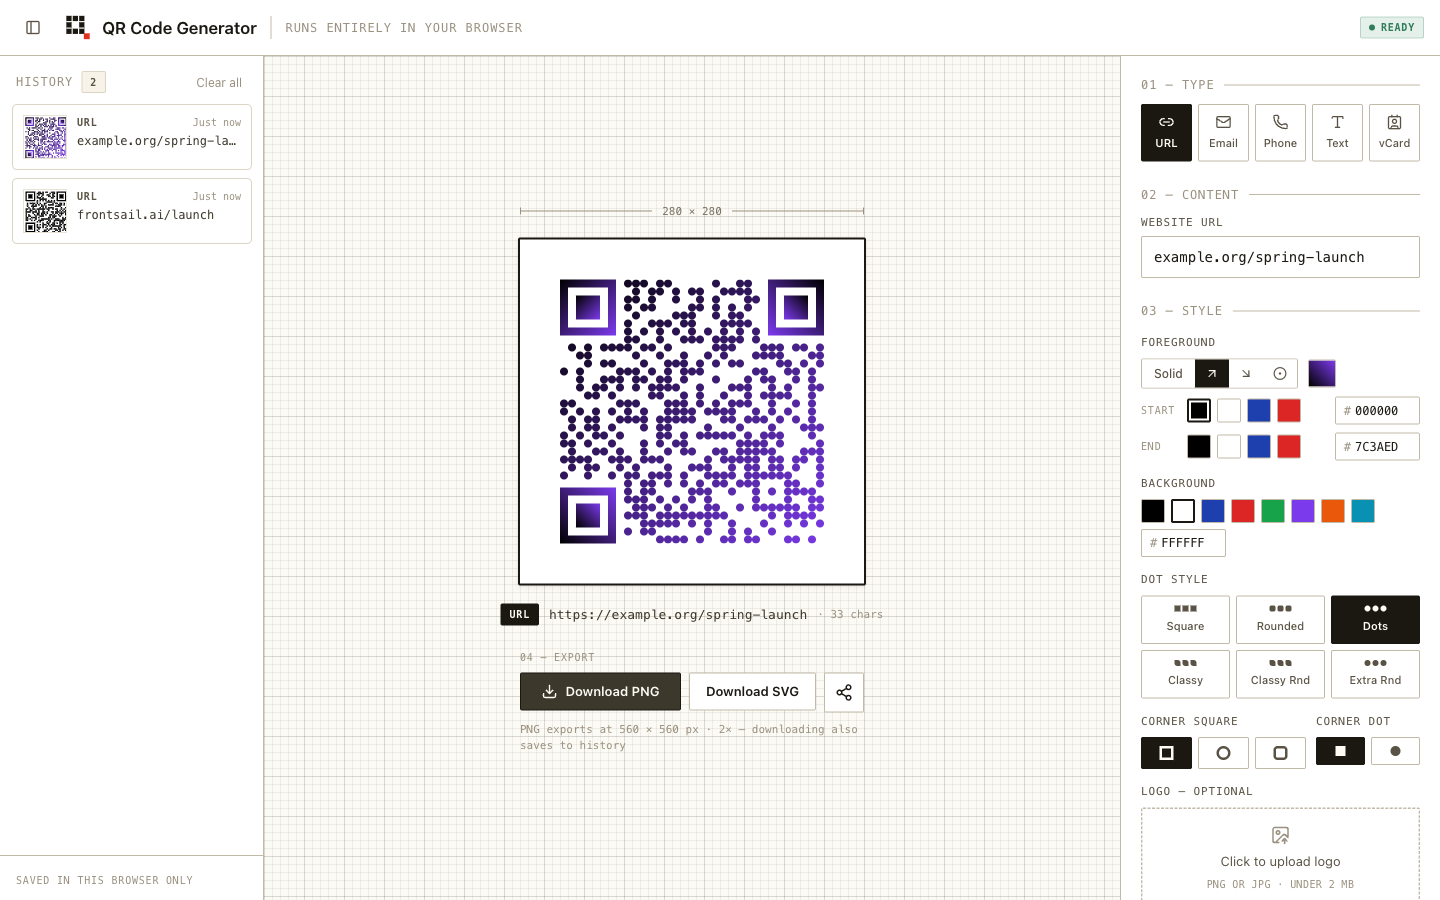This screenshot has height=900, width=1440.
Task: Select the square corner square icon
Action: [x=1166, y=753]
